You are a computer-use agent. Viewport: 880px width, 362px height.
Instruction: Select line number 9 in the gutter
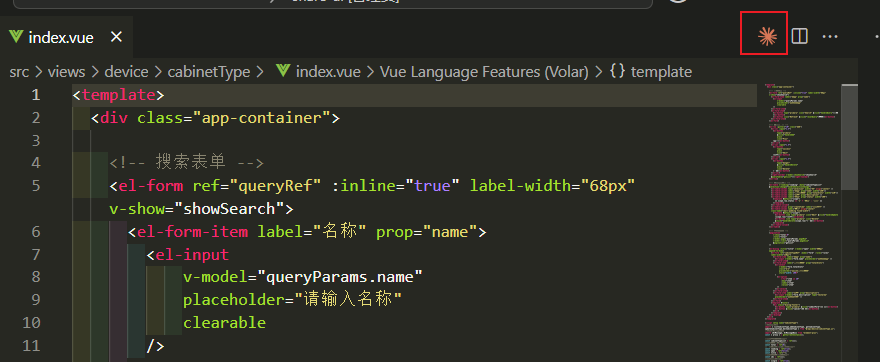click(x=36, y=300)
